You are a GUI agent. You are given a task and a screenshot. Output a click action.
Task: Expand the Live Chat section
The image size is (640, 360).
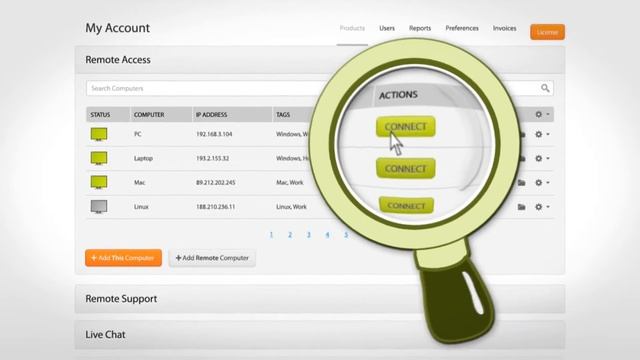click(x=320, y=334)
